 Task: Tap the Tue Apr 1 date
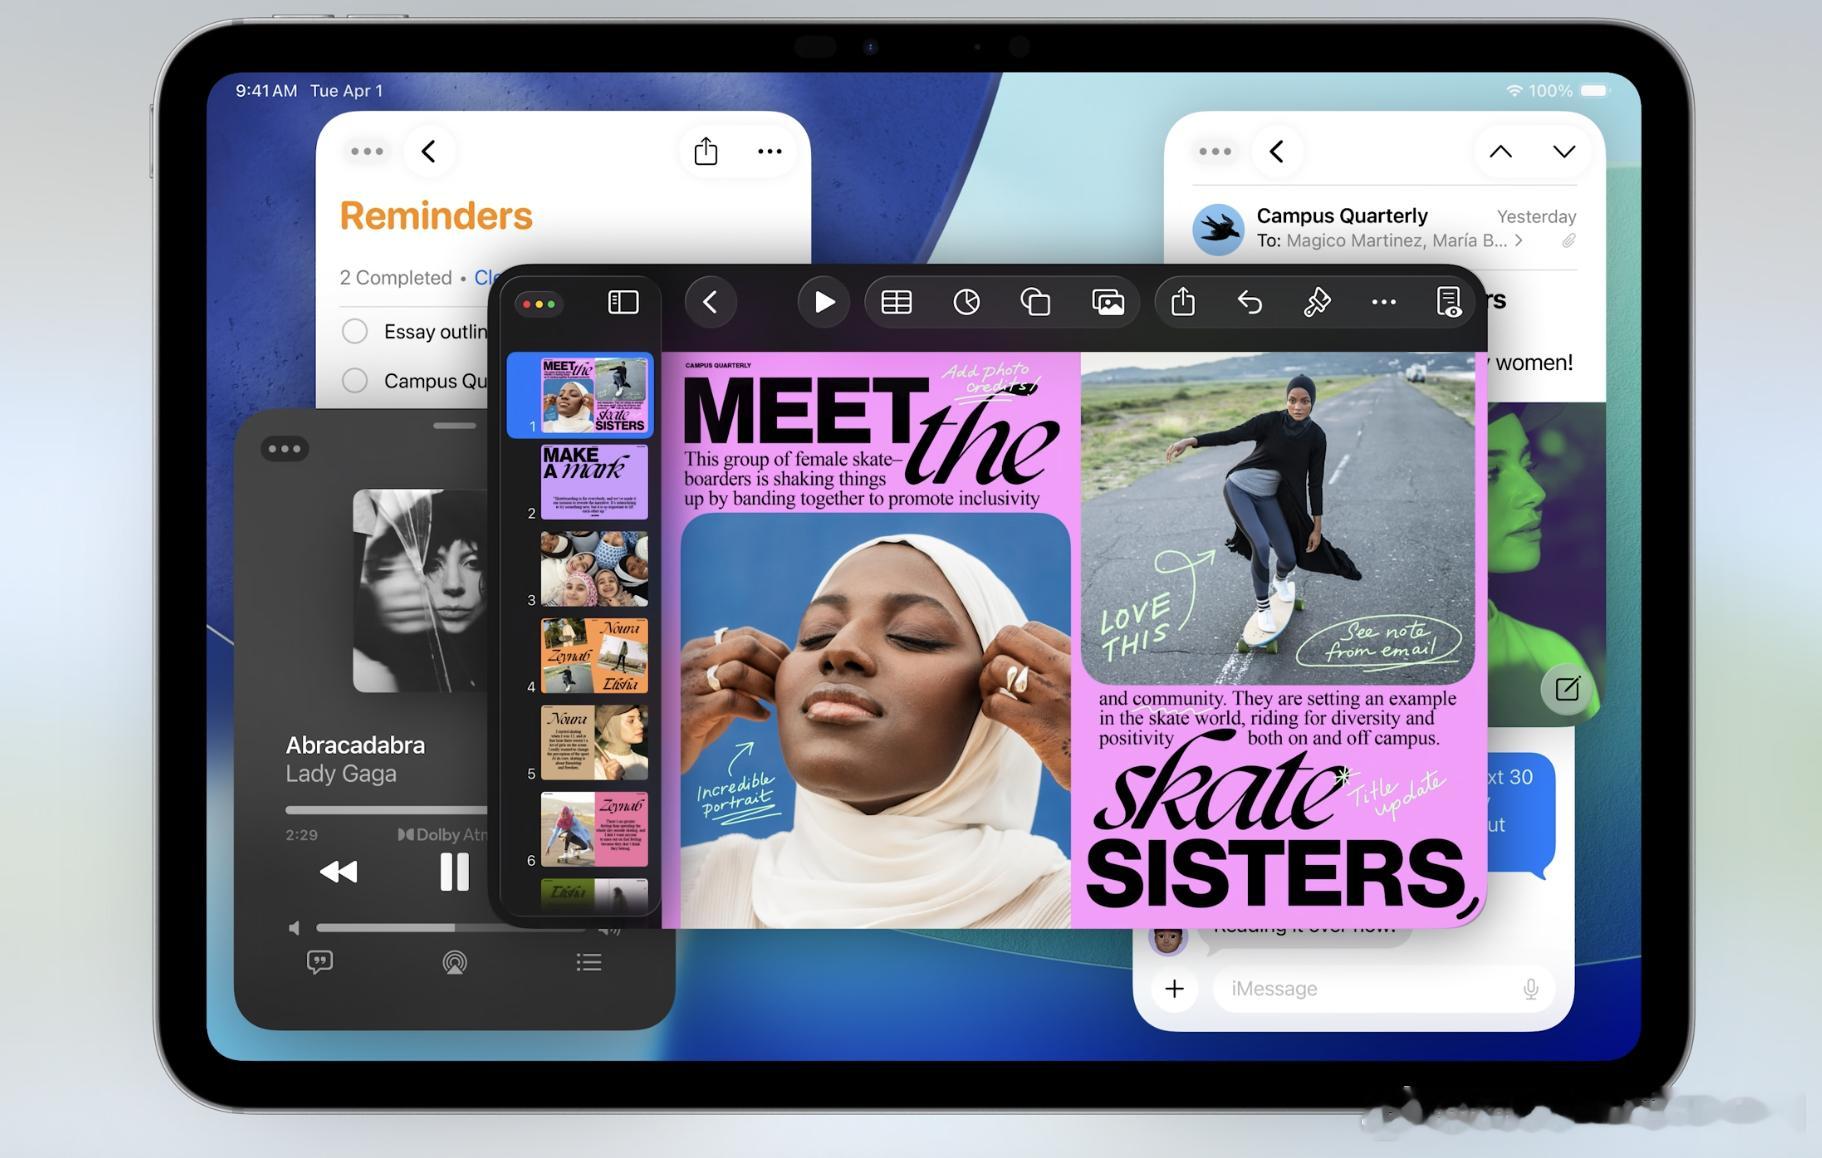(x=346, y=91)
